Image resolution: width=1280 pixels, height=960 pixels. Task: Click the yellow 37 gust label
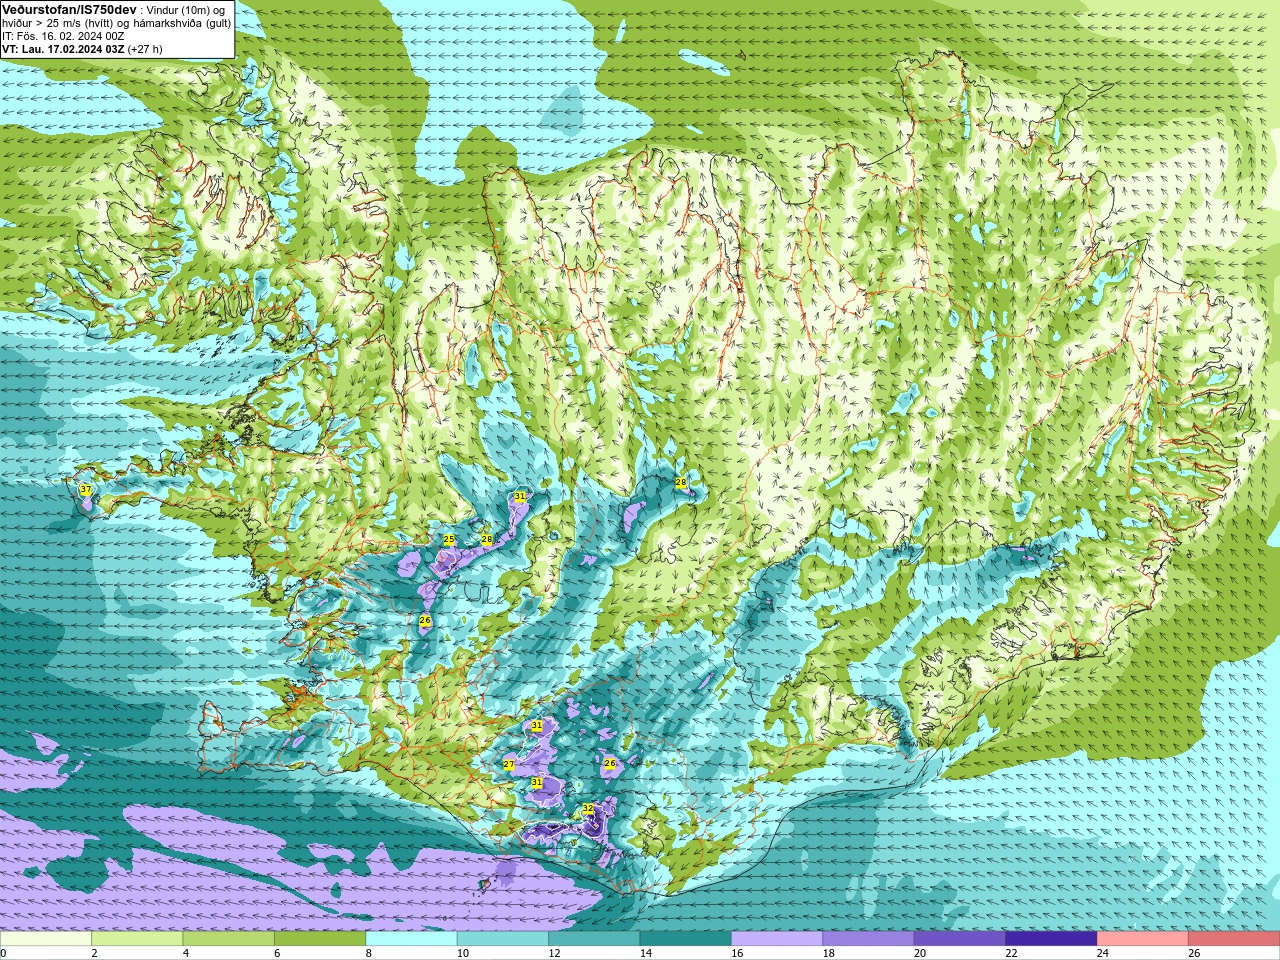[x=86, y=490]
